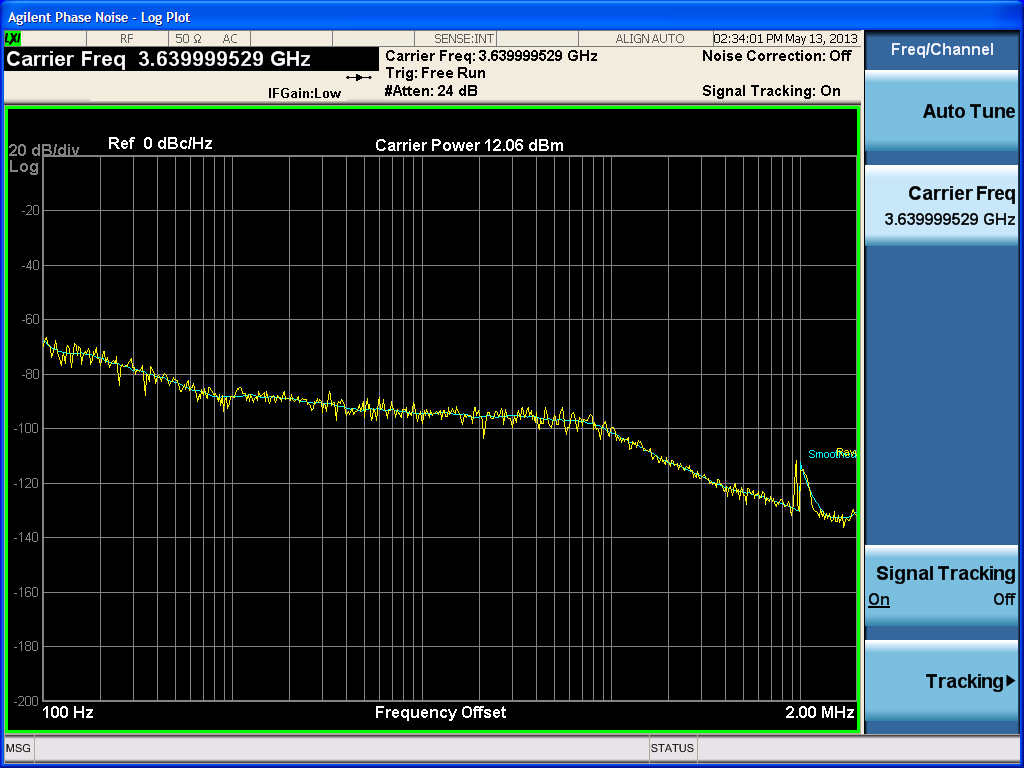Click the Agilent Phase Noise title bar

click(512, 16)
